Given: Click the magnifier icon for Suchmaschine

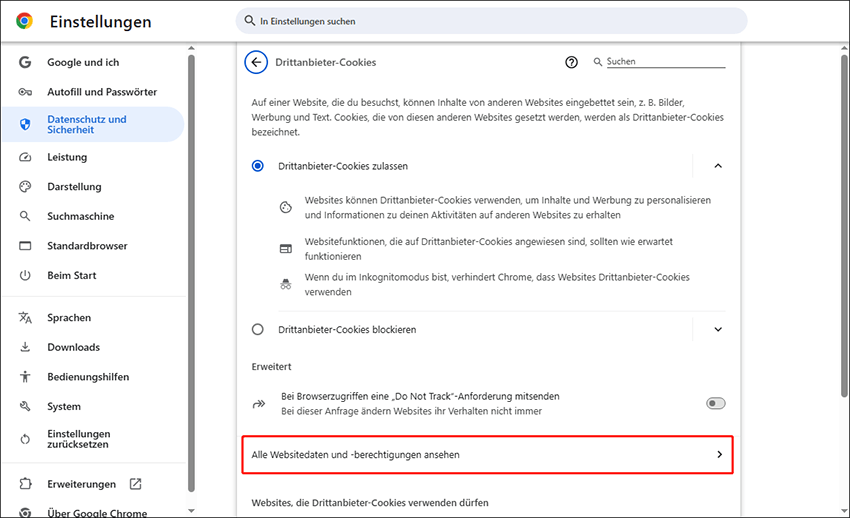Looking at the screenshot, I should tap(25, 216).
